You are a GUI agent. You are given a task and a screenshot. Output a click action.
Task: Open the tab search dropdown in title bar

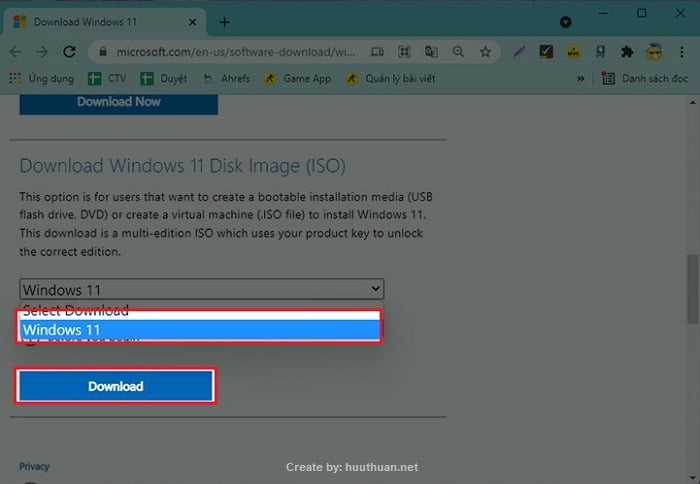pos(566,22)
